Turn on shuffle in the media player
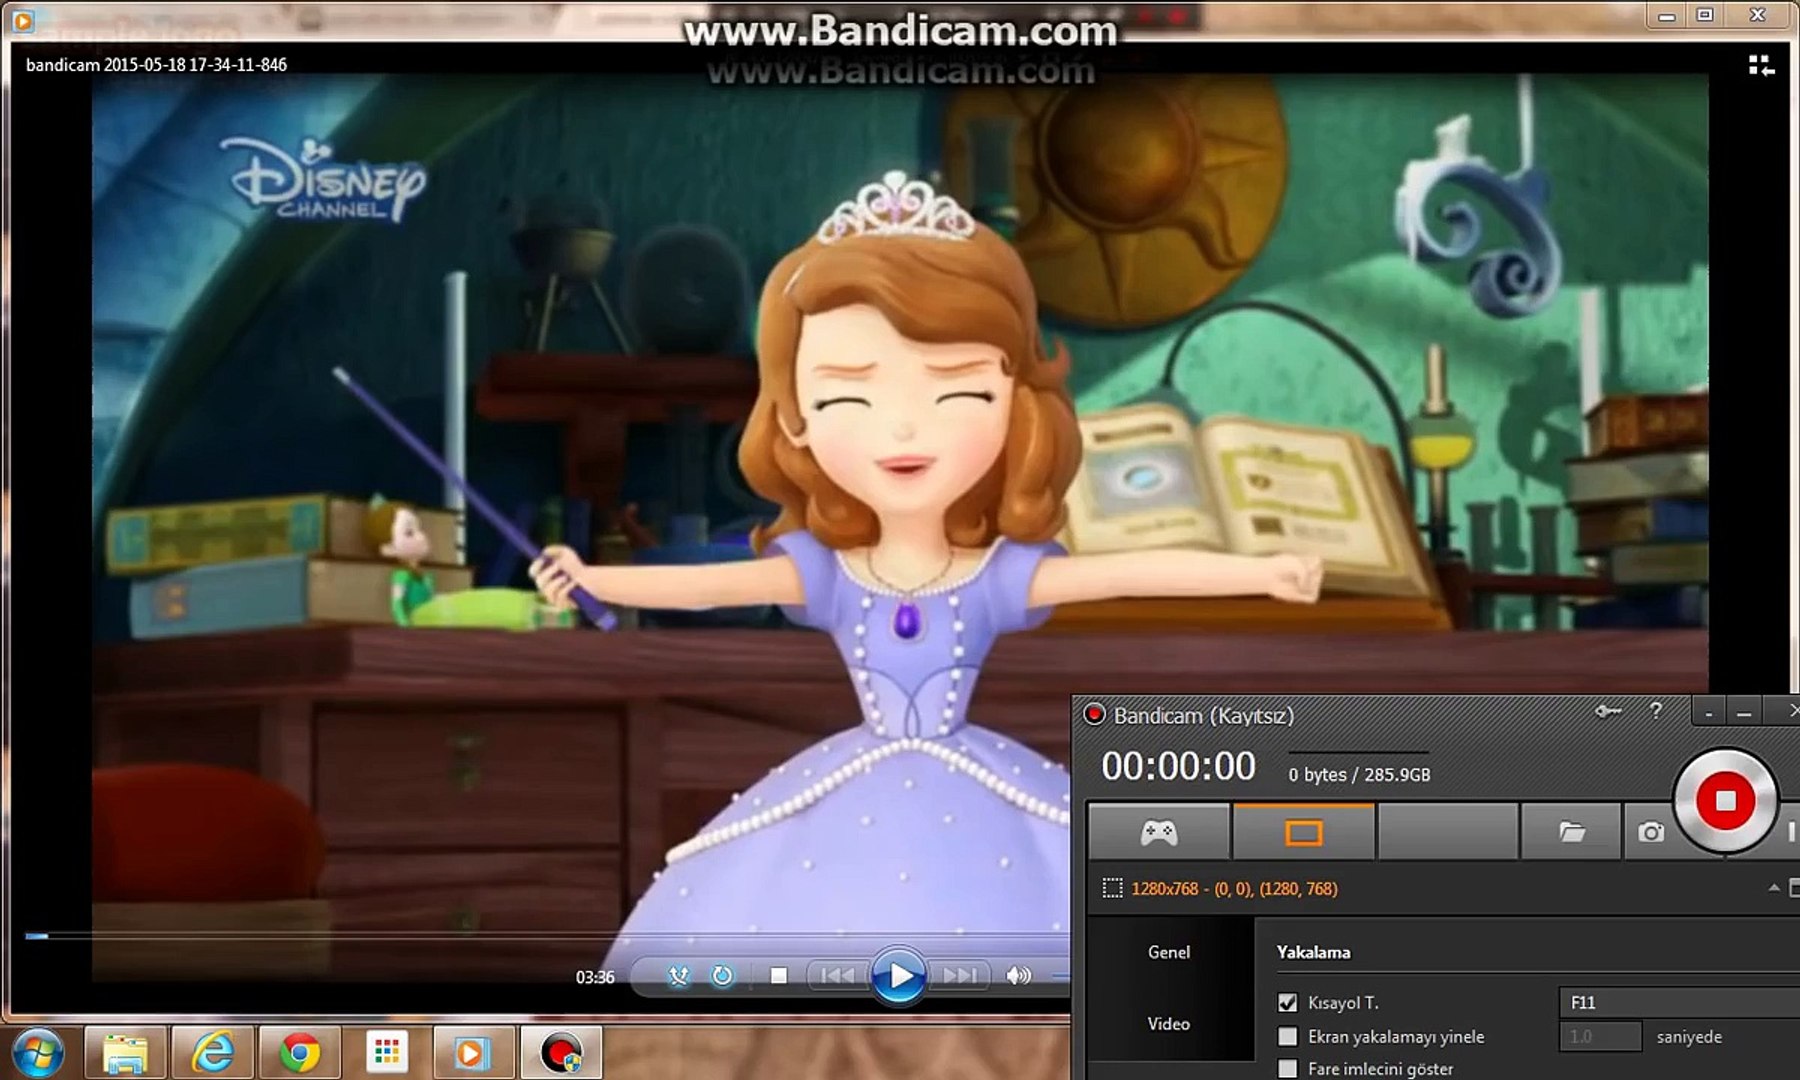This screenshot has height=1080, width=1800. pos(678,976)
